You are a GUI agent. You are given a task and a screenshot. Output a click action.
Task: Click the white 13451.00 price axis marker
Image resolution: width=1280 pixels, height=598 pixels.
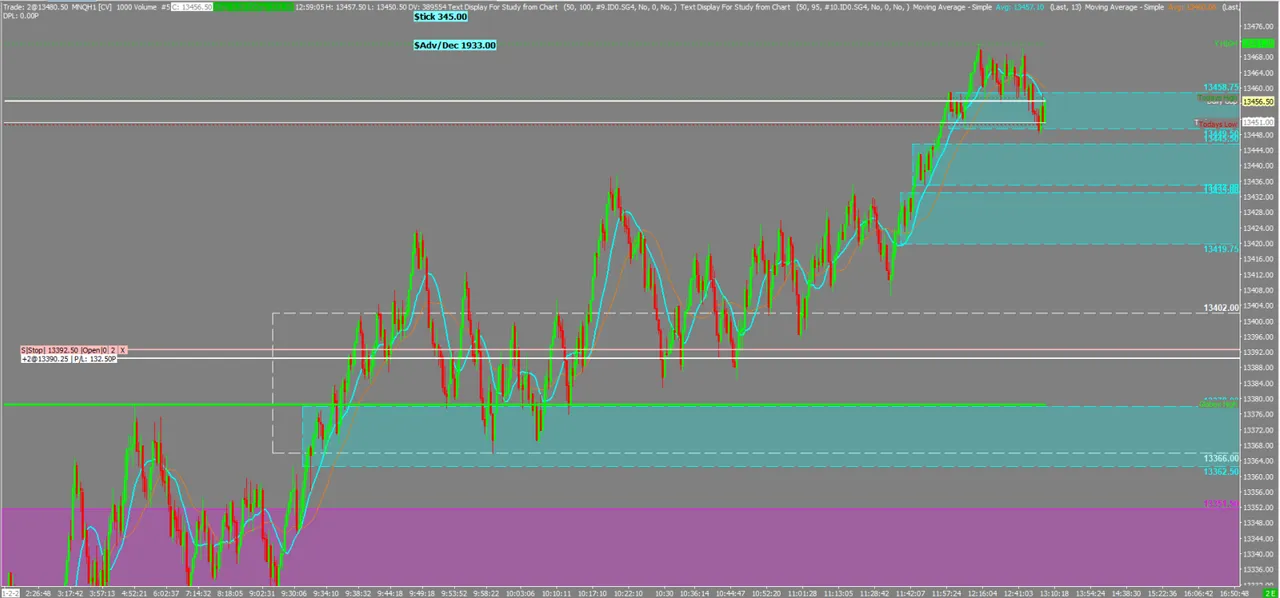point(1258,122)
